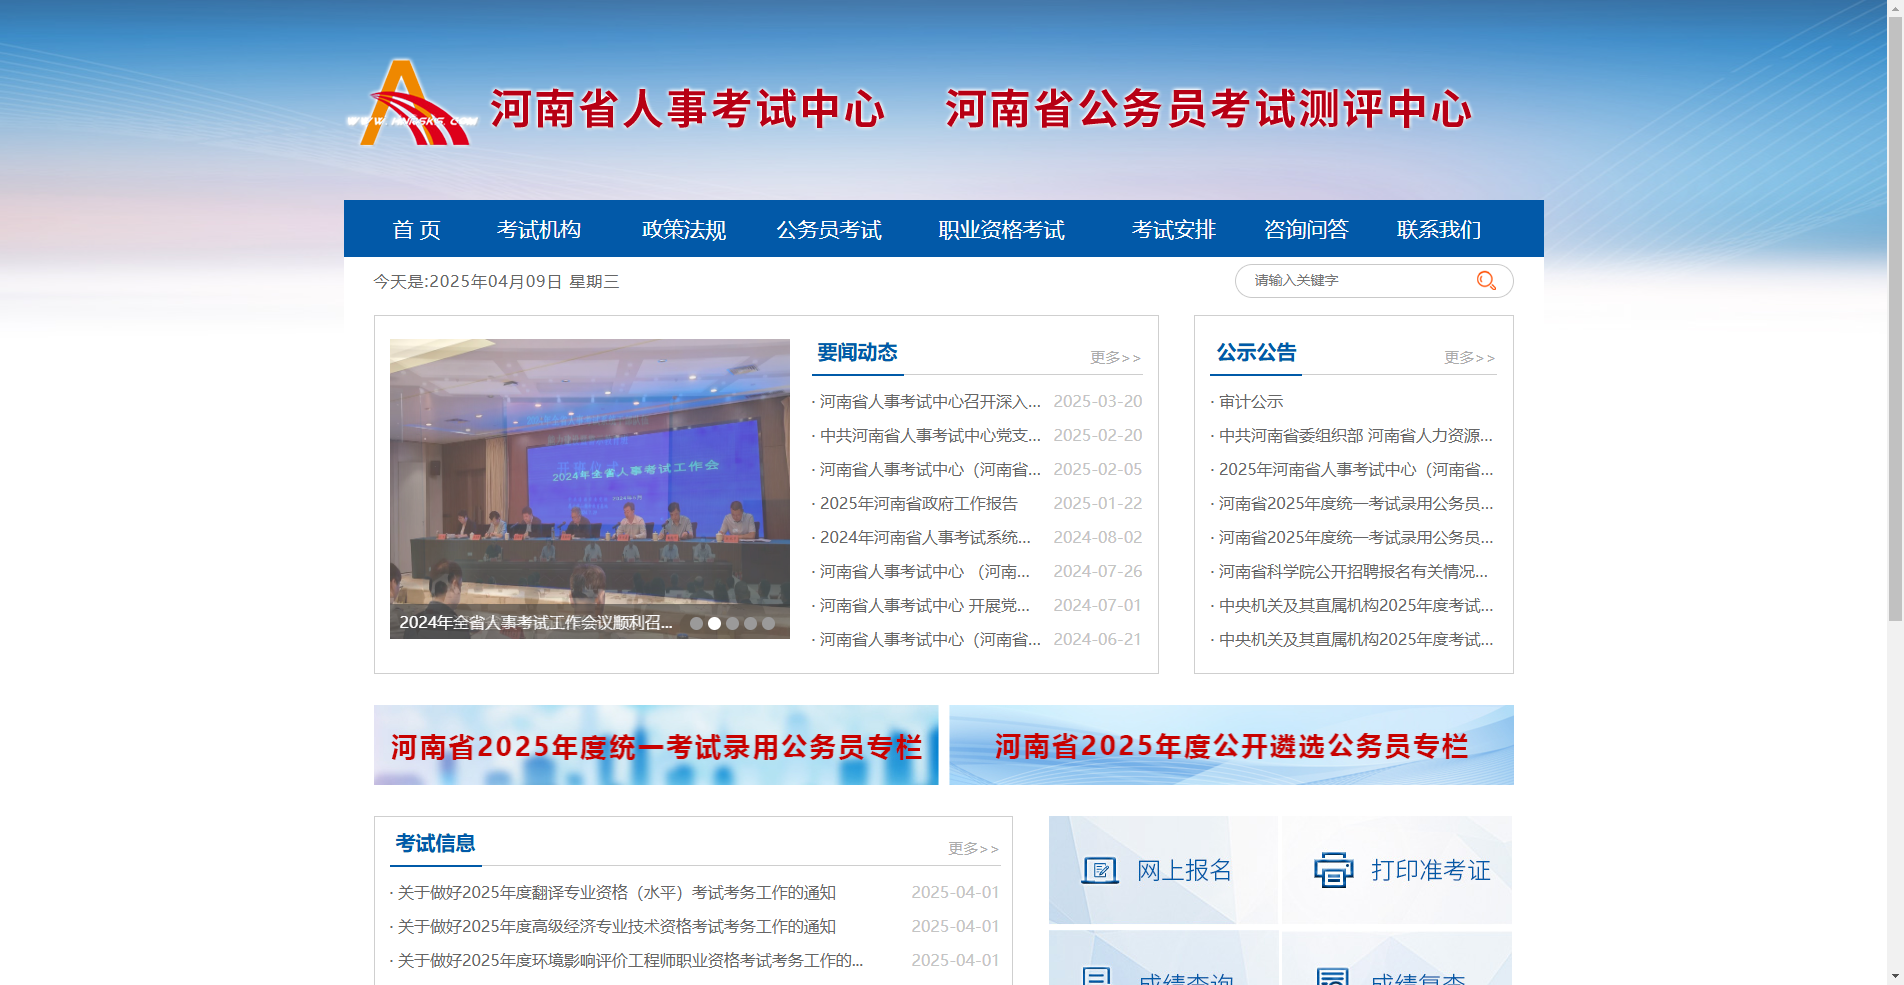Click the search magnifier icon
1904x985 pixels.
[x=1486, y=281]
